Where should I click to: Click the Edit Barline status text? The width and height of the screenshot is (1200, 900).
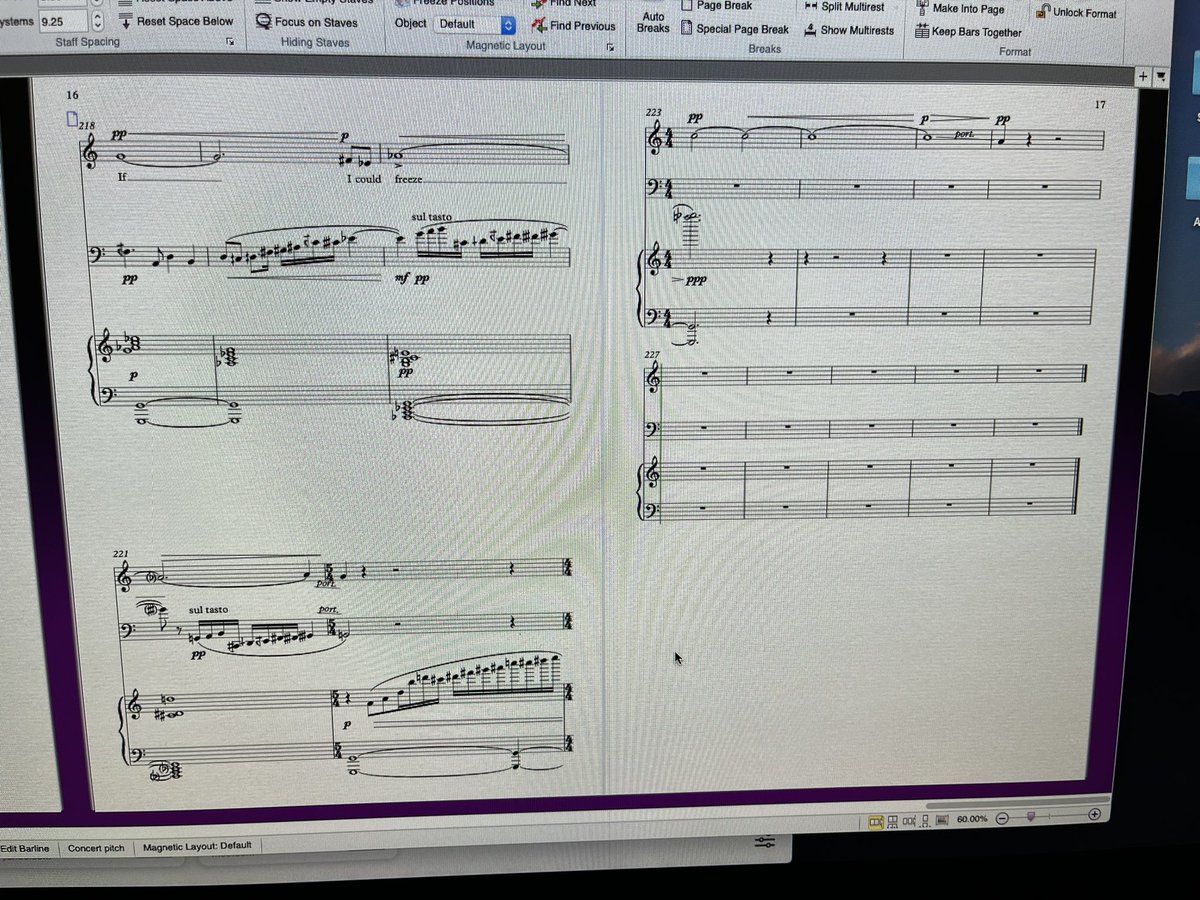24,849
